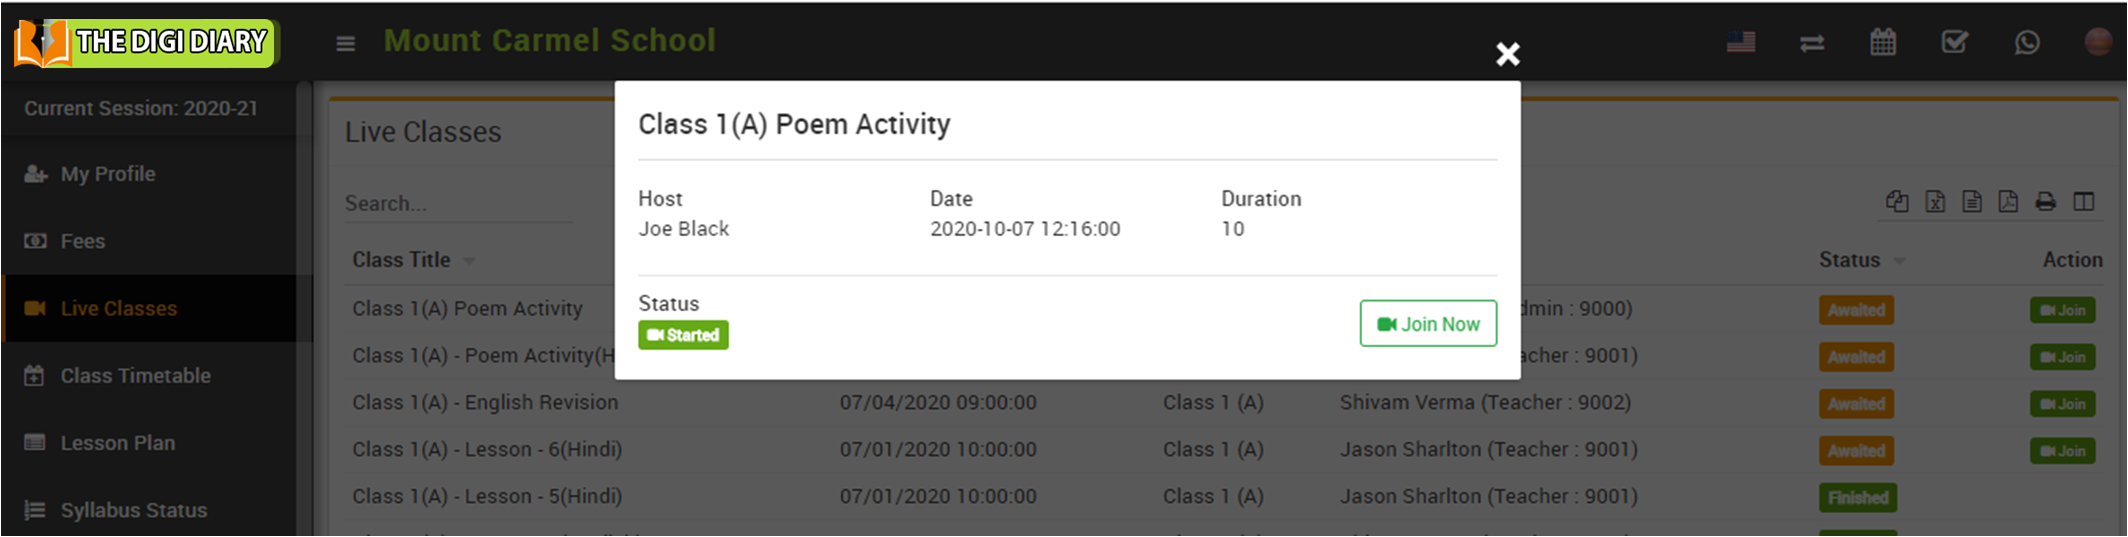Image resolution: width=2128 pixels, height=537 pixels.
Task: Go to Class Timetable menu
Action: click(135, 376)
